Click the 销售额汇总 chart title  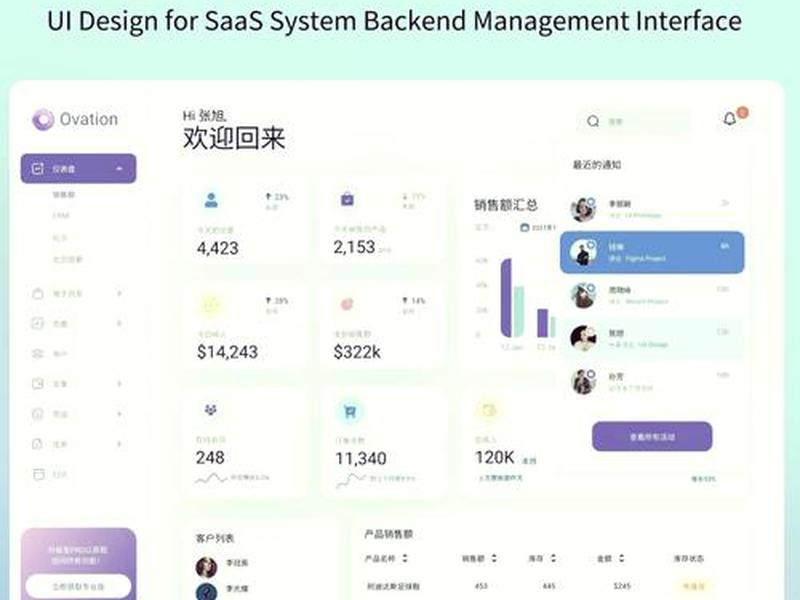tap(506, 205)
